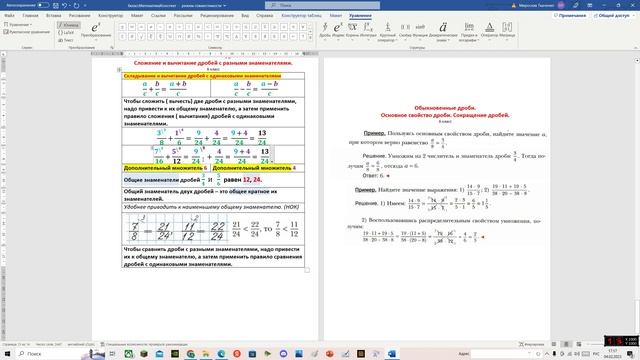This screenshot has width=640, height=360.
Task: Open the Крупный оператор gallery
Action: [387, 32]
